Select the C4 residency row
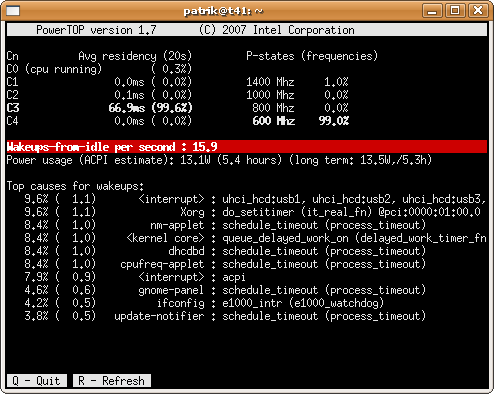 point(99,121)
